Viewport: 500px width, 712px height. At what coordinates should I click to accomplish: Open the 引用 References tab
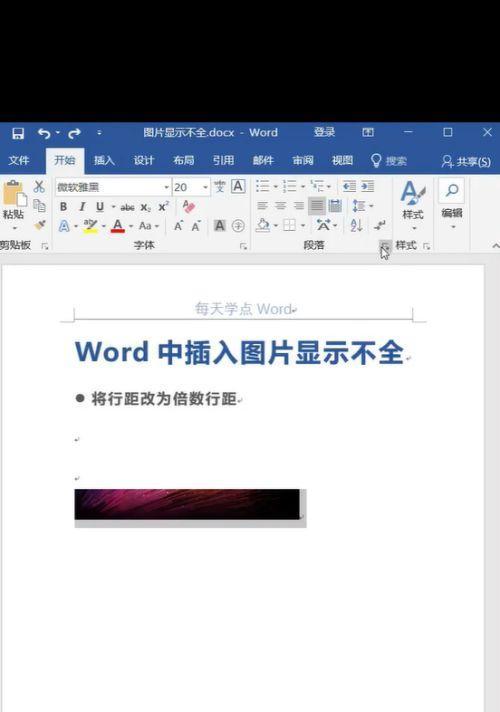(x=223, y=160)
